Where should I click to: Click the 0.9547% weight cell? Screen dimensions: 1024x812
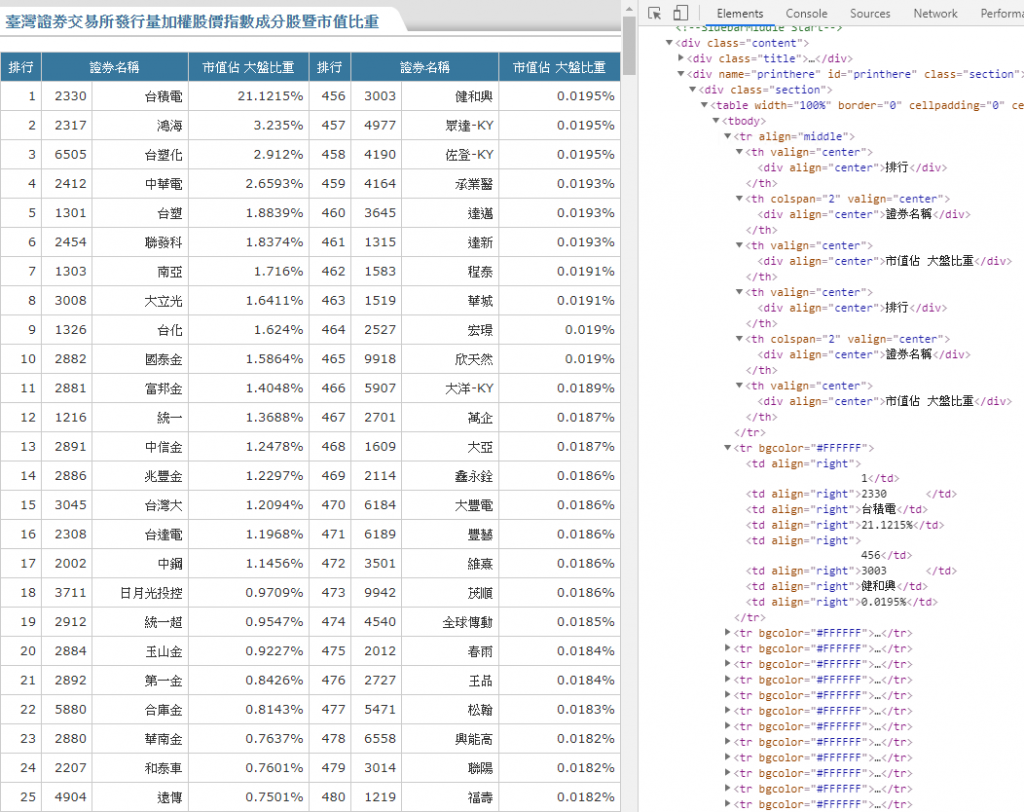coord(249,622)
